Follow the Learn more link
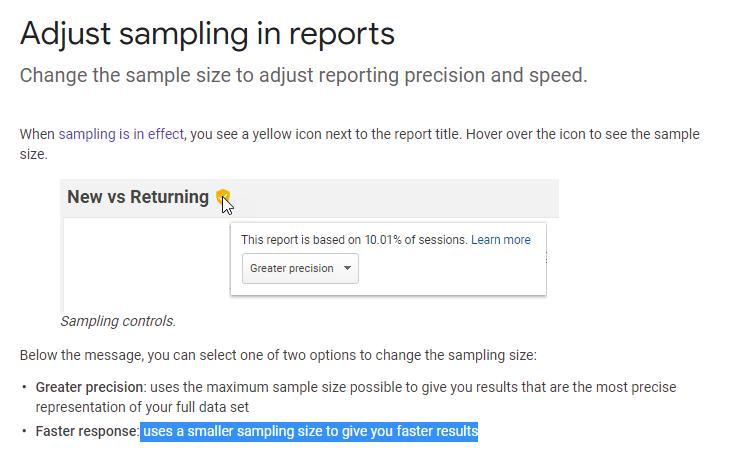737x451 pixels. [501, 240]
